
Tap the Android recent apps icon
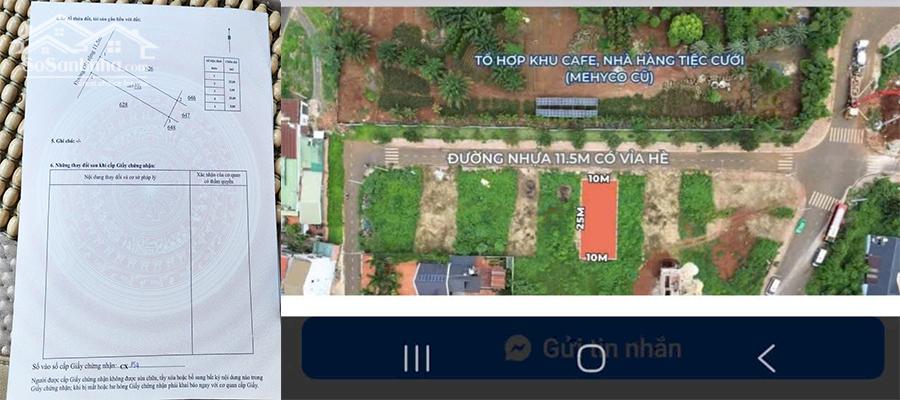415,358
